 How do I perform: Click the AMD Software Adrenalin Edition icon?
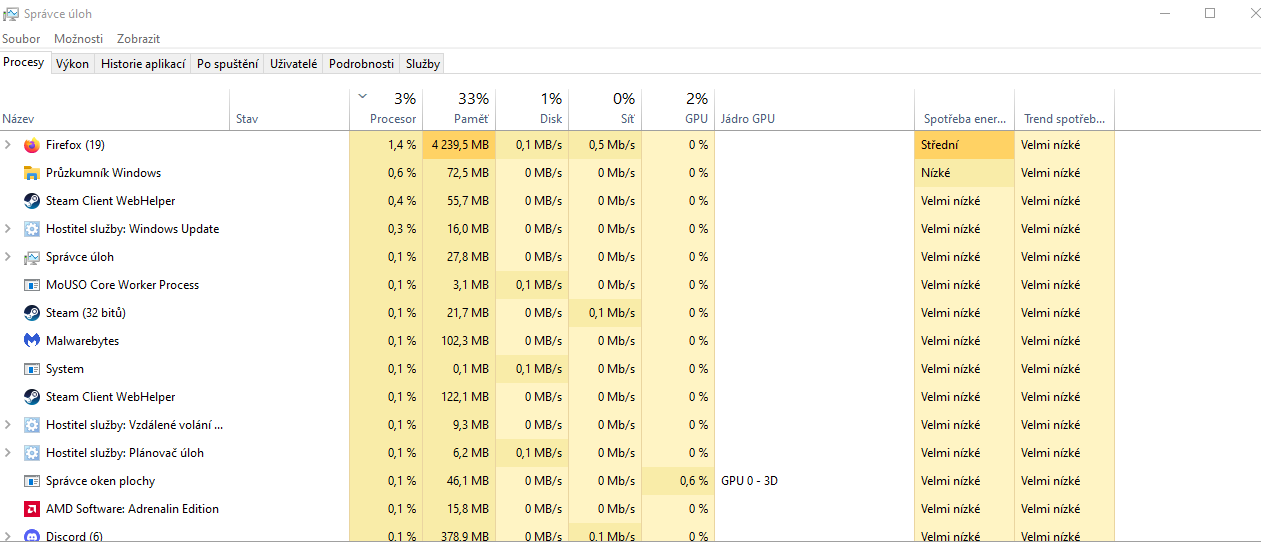[31, 509]
